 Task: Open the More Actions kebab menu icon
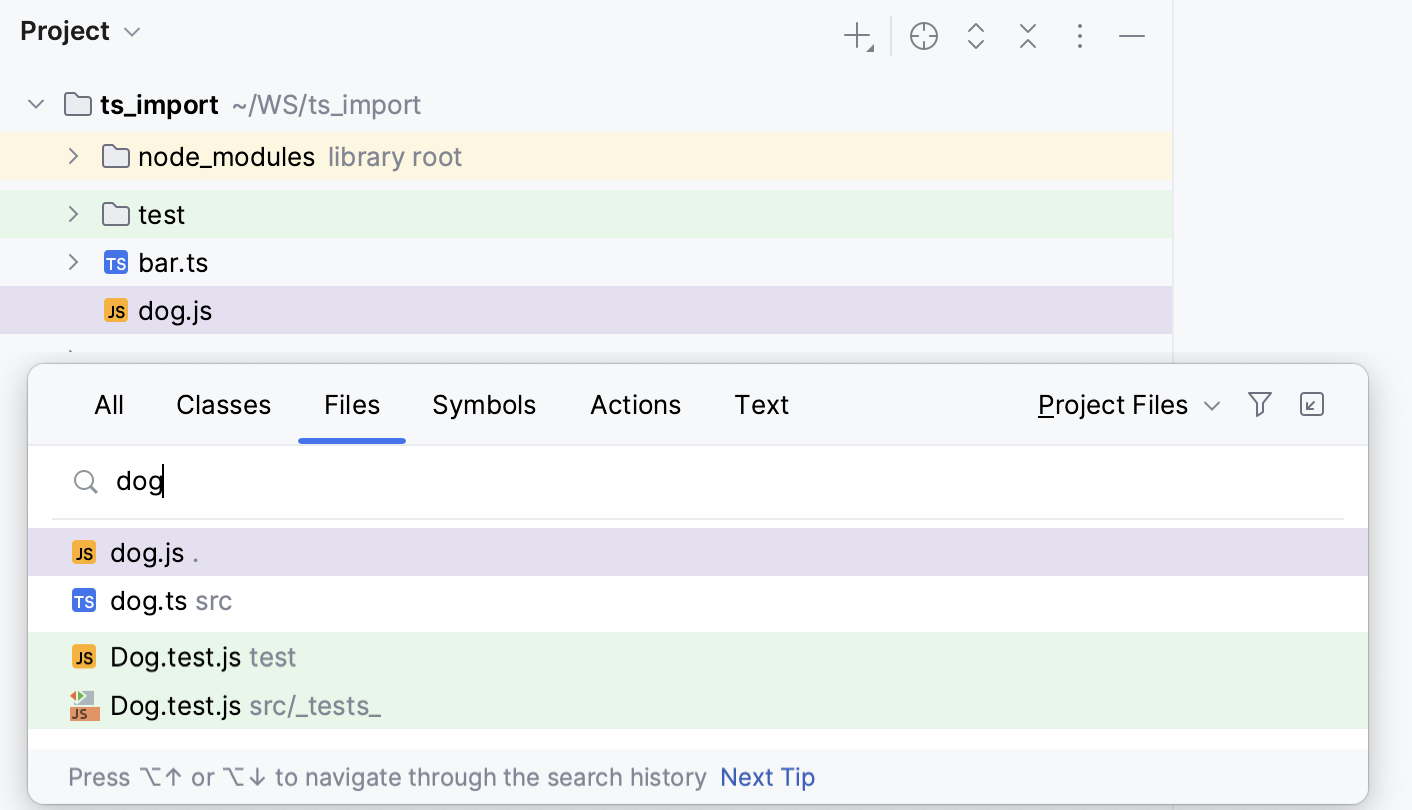tap(1080, 36)
